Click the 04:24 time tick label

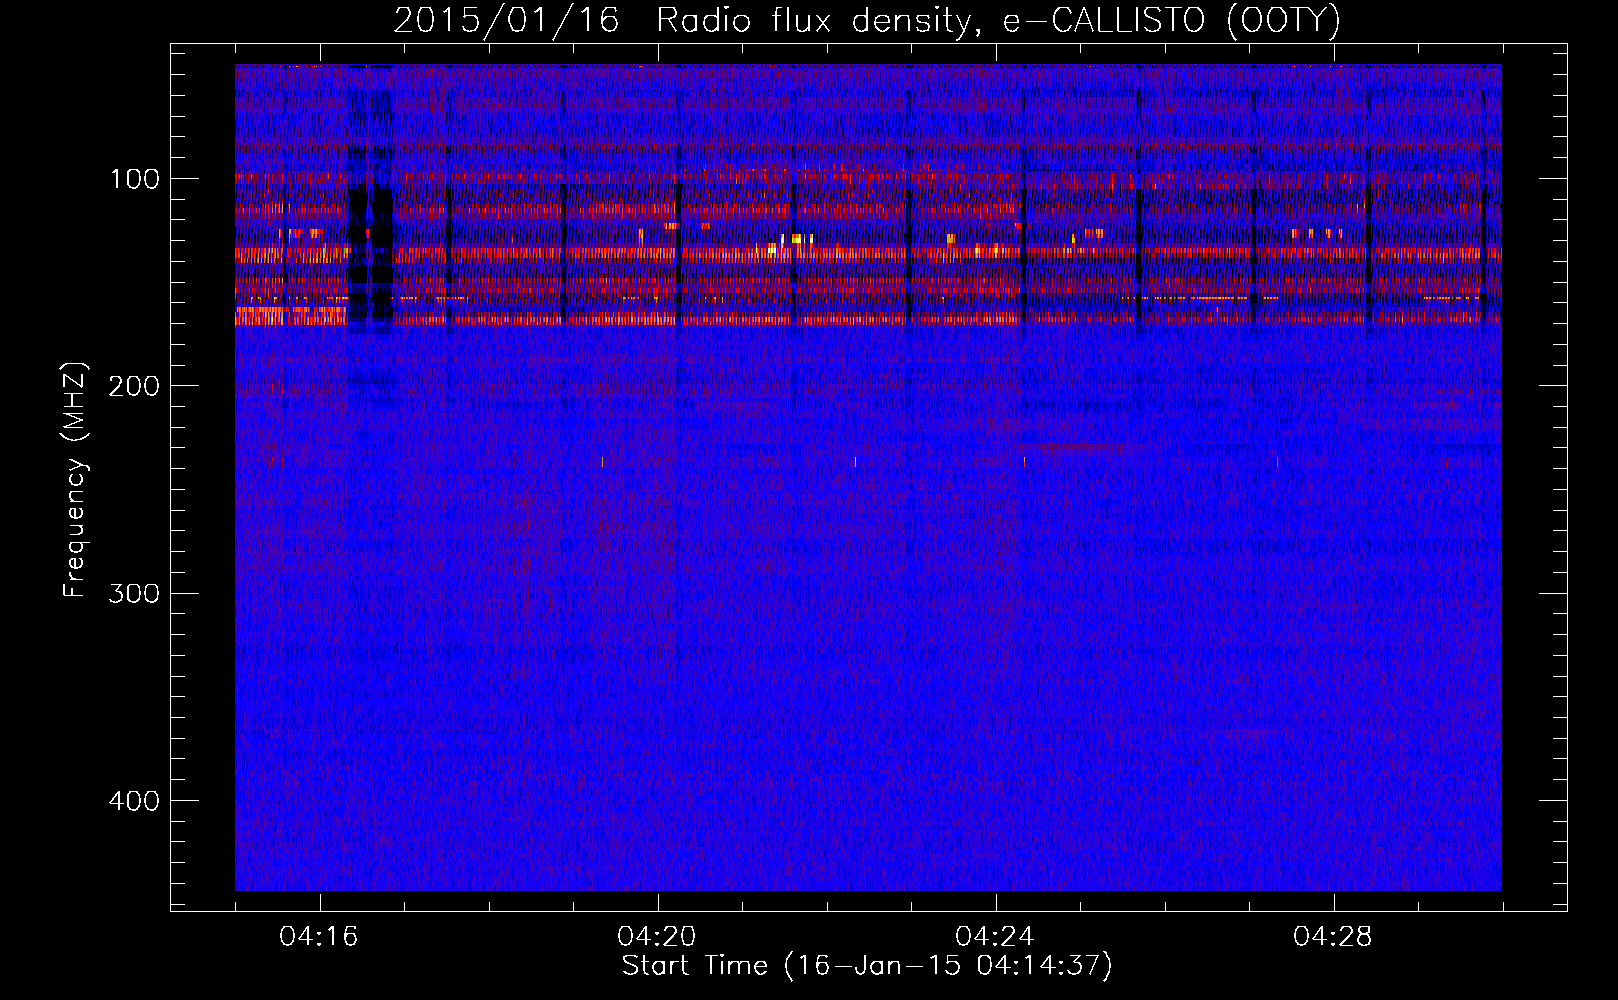[x=995, y=937]
